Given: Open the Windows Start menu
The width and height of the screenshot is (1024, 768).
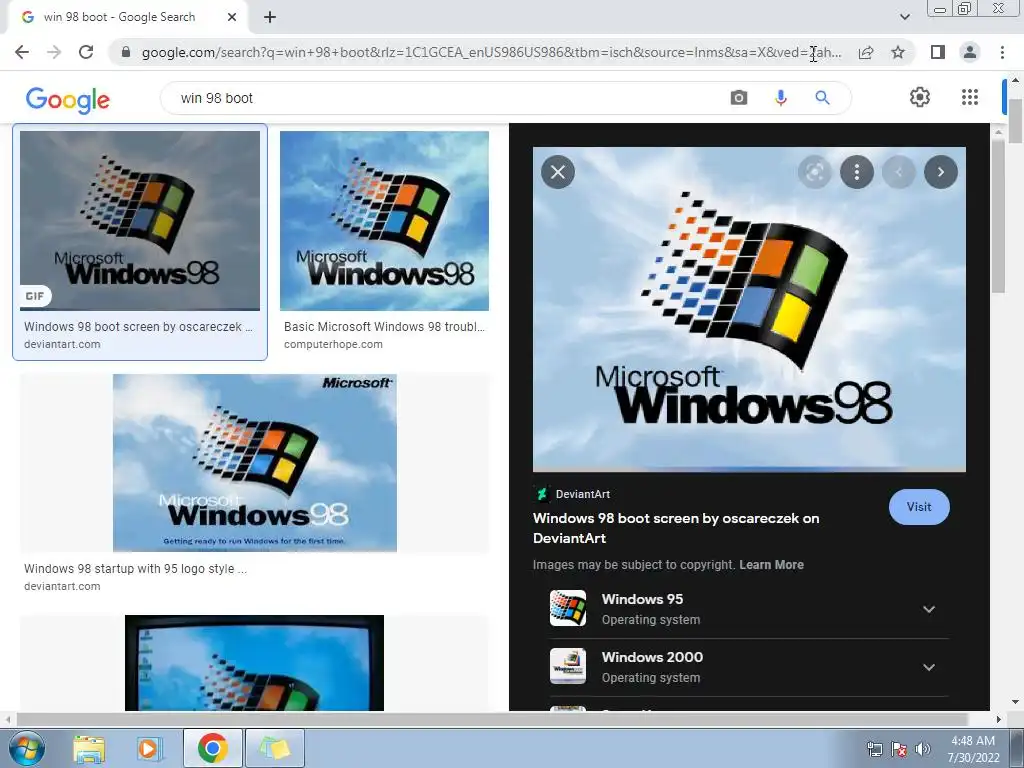Looking at the screenshot, I should pos(26,748).
